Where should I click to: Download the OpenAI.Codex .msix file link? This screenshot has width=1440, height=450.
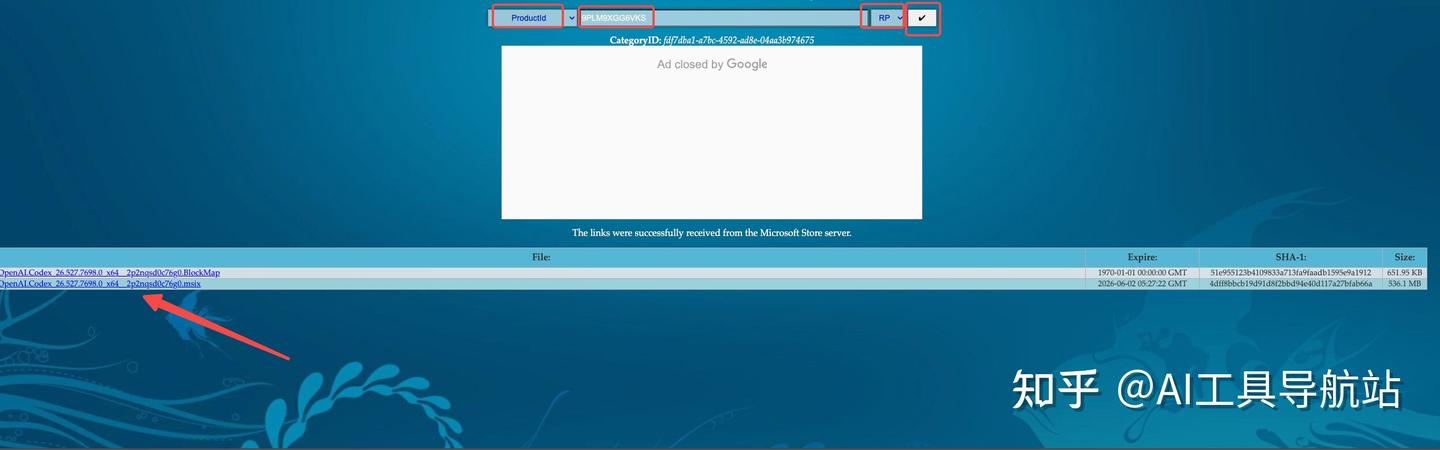[x=99, y=284]
